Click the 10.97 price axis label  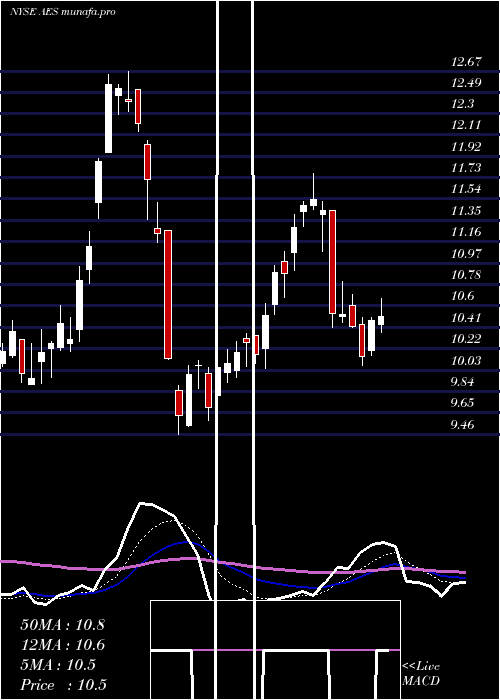[466, 254]
